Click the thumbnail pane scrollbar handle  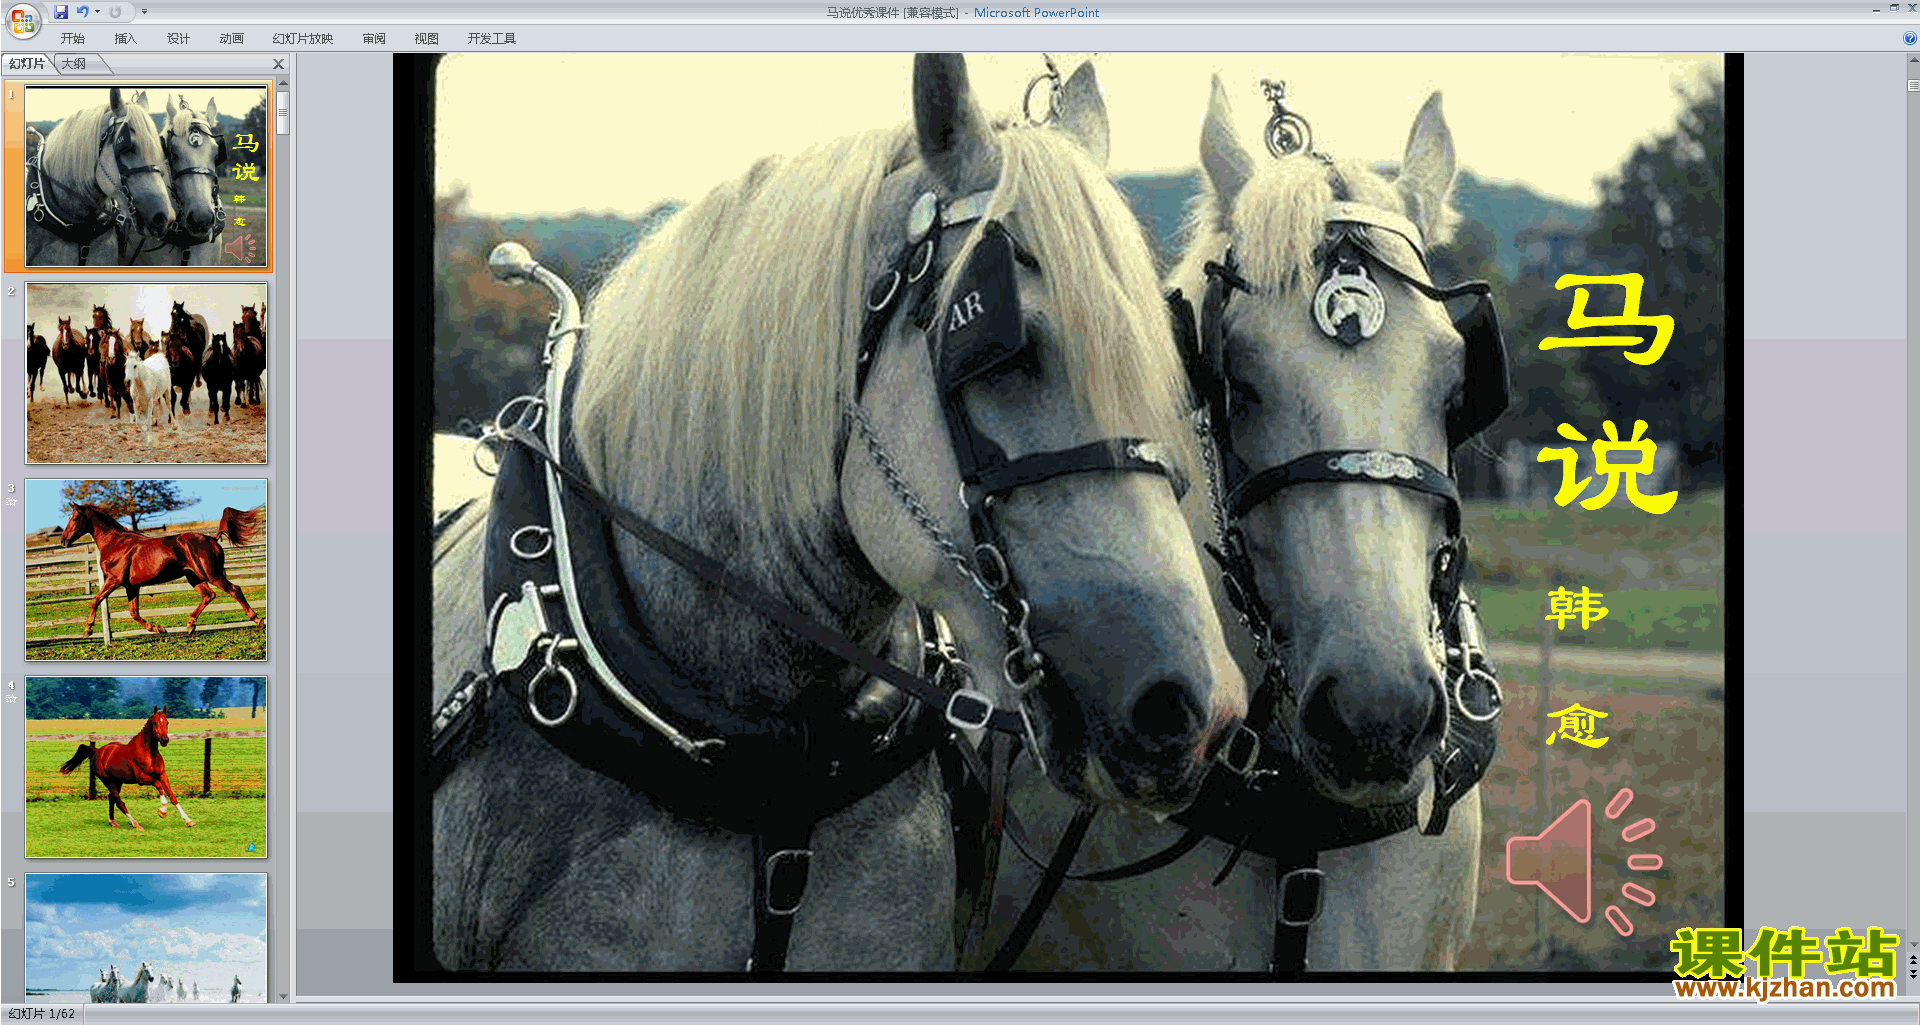tap(283, 112)
